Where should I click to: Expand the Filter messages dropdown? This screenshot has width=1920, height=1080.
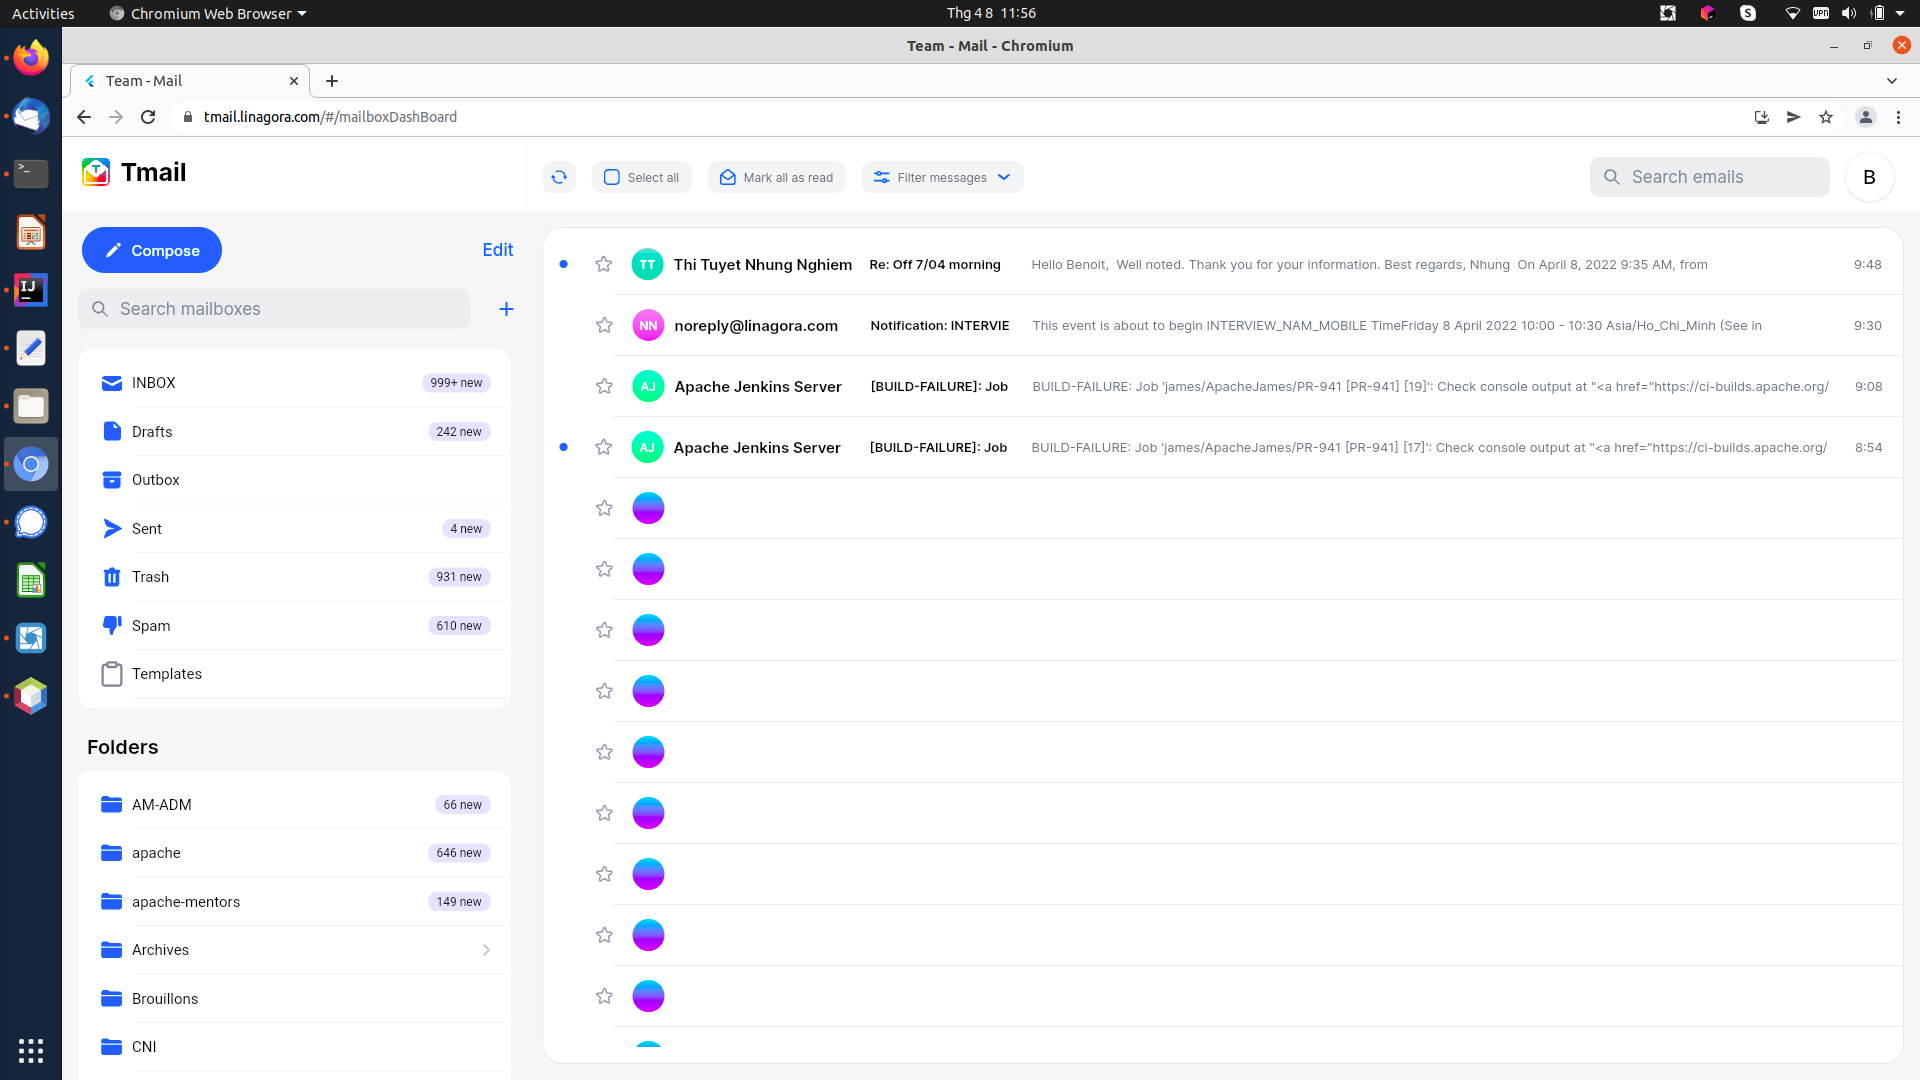(x=1004, y=177)
